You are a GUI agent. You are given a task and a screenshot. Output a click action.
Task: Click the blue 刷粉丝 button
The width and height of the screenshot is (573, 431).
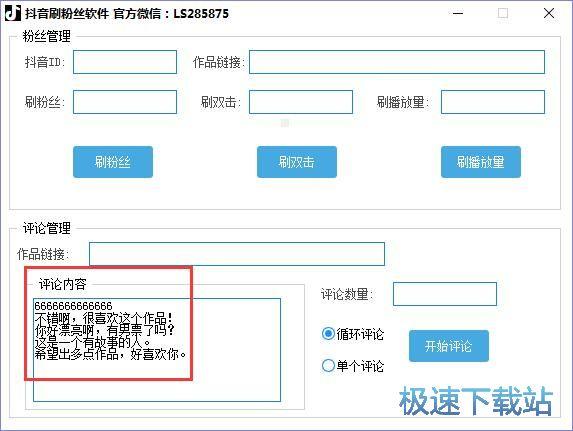113,162
